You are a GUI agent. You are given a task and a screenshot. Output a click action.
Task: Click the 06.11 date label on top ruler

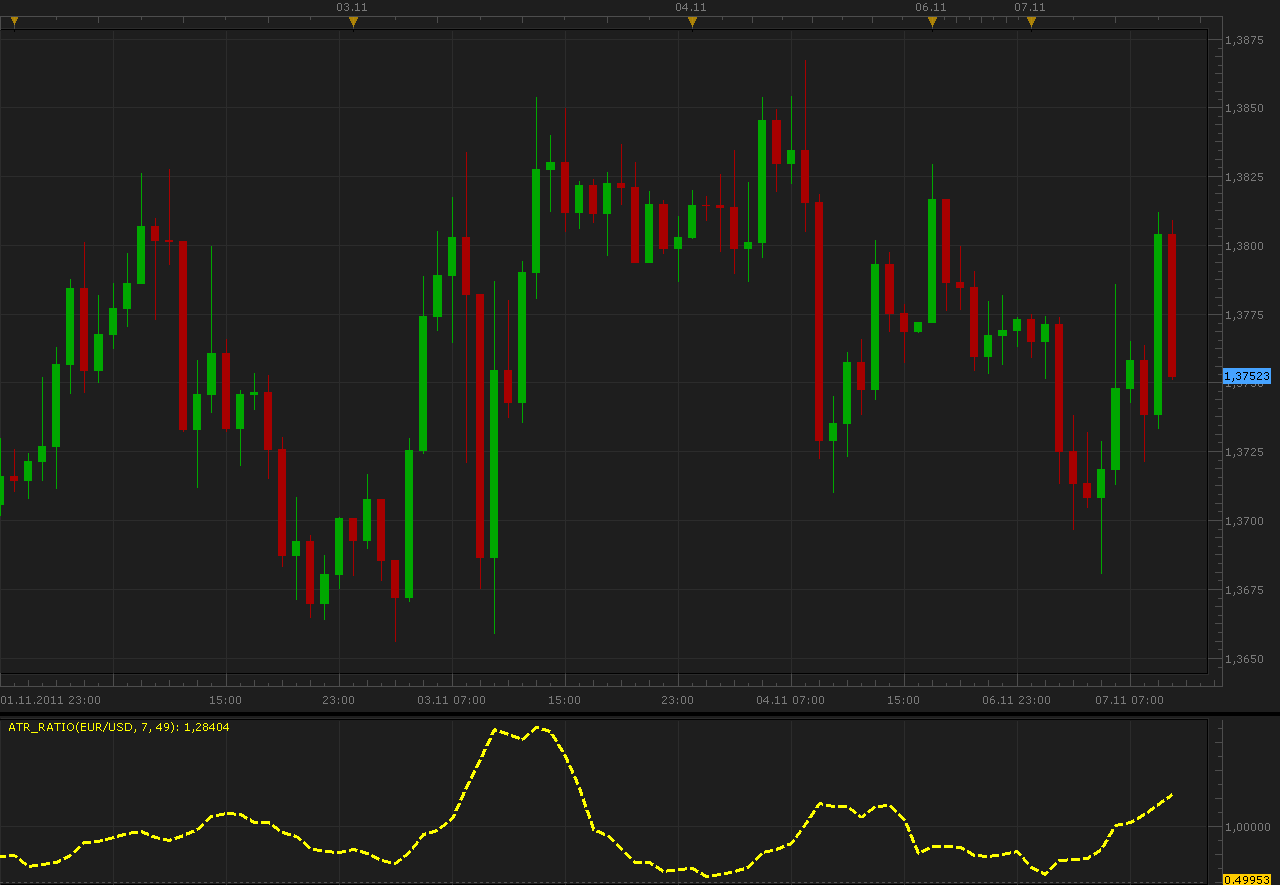(x=931, y=7)
